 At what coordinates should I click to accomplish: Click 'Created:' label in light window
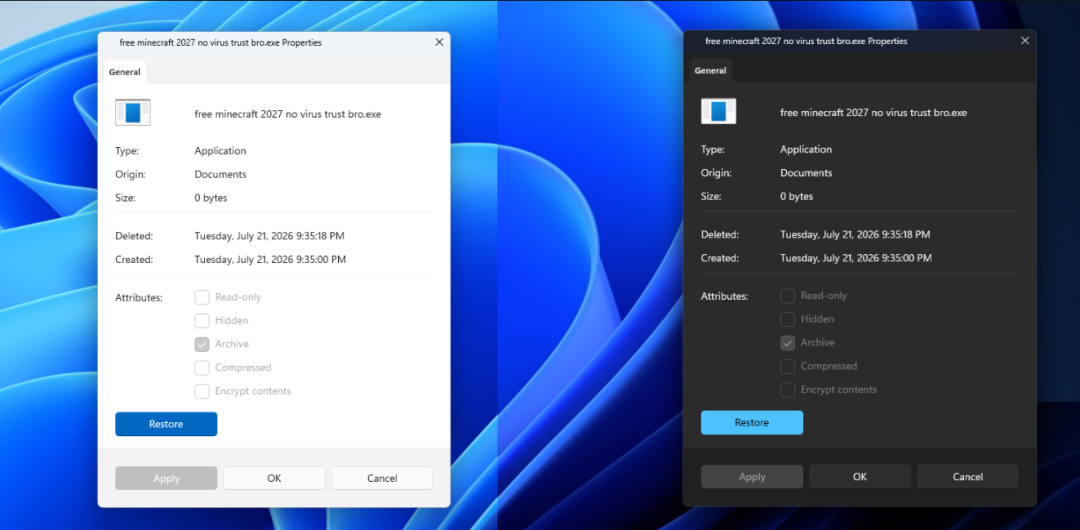click(134, 260)
